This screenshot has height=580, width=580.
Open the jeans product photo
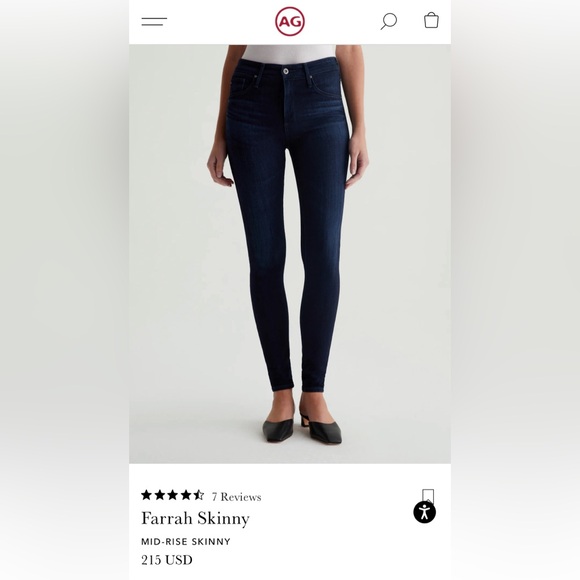coord(290,254)
